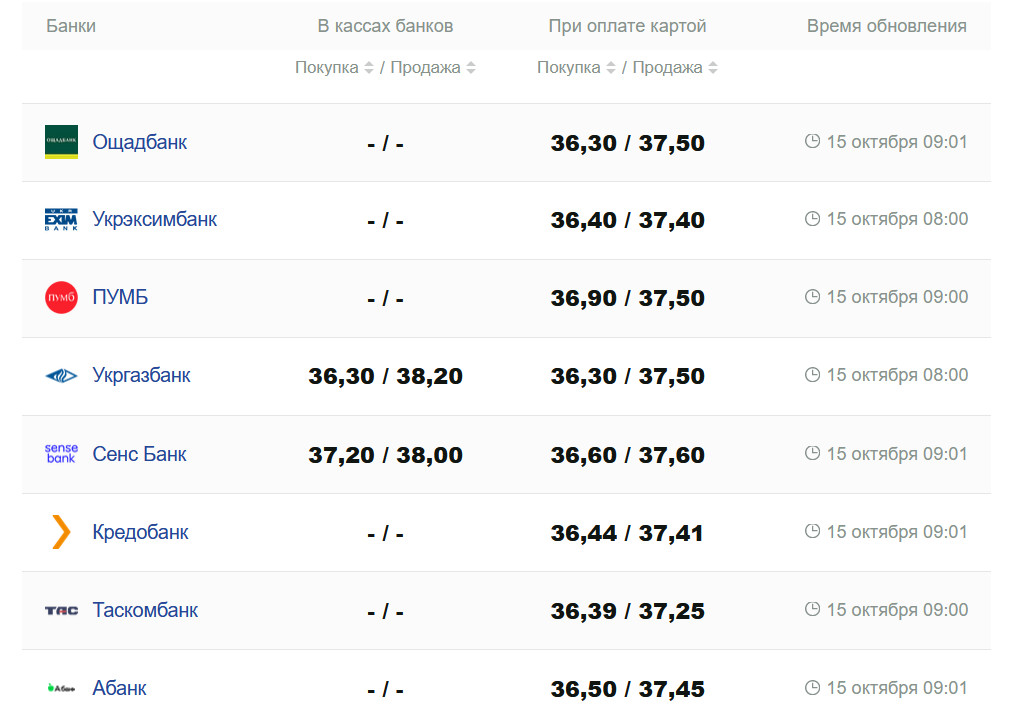The image size is (1022, 705).
Task: Open the Укргазбанк bank link
Action: click(141, 376)
